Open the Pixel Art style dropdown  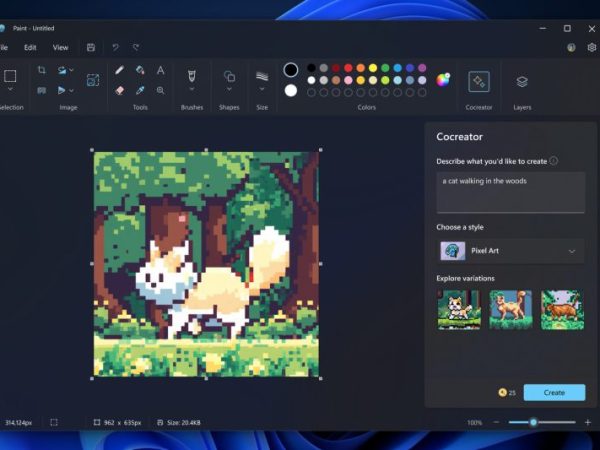coord(510,251)
